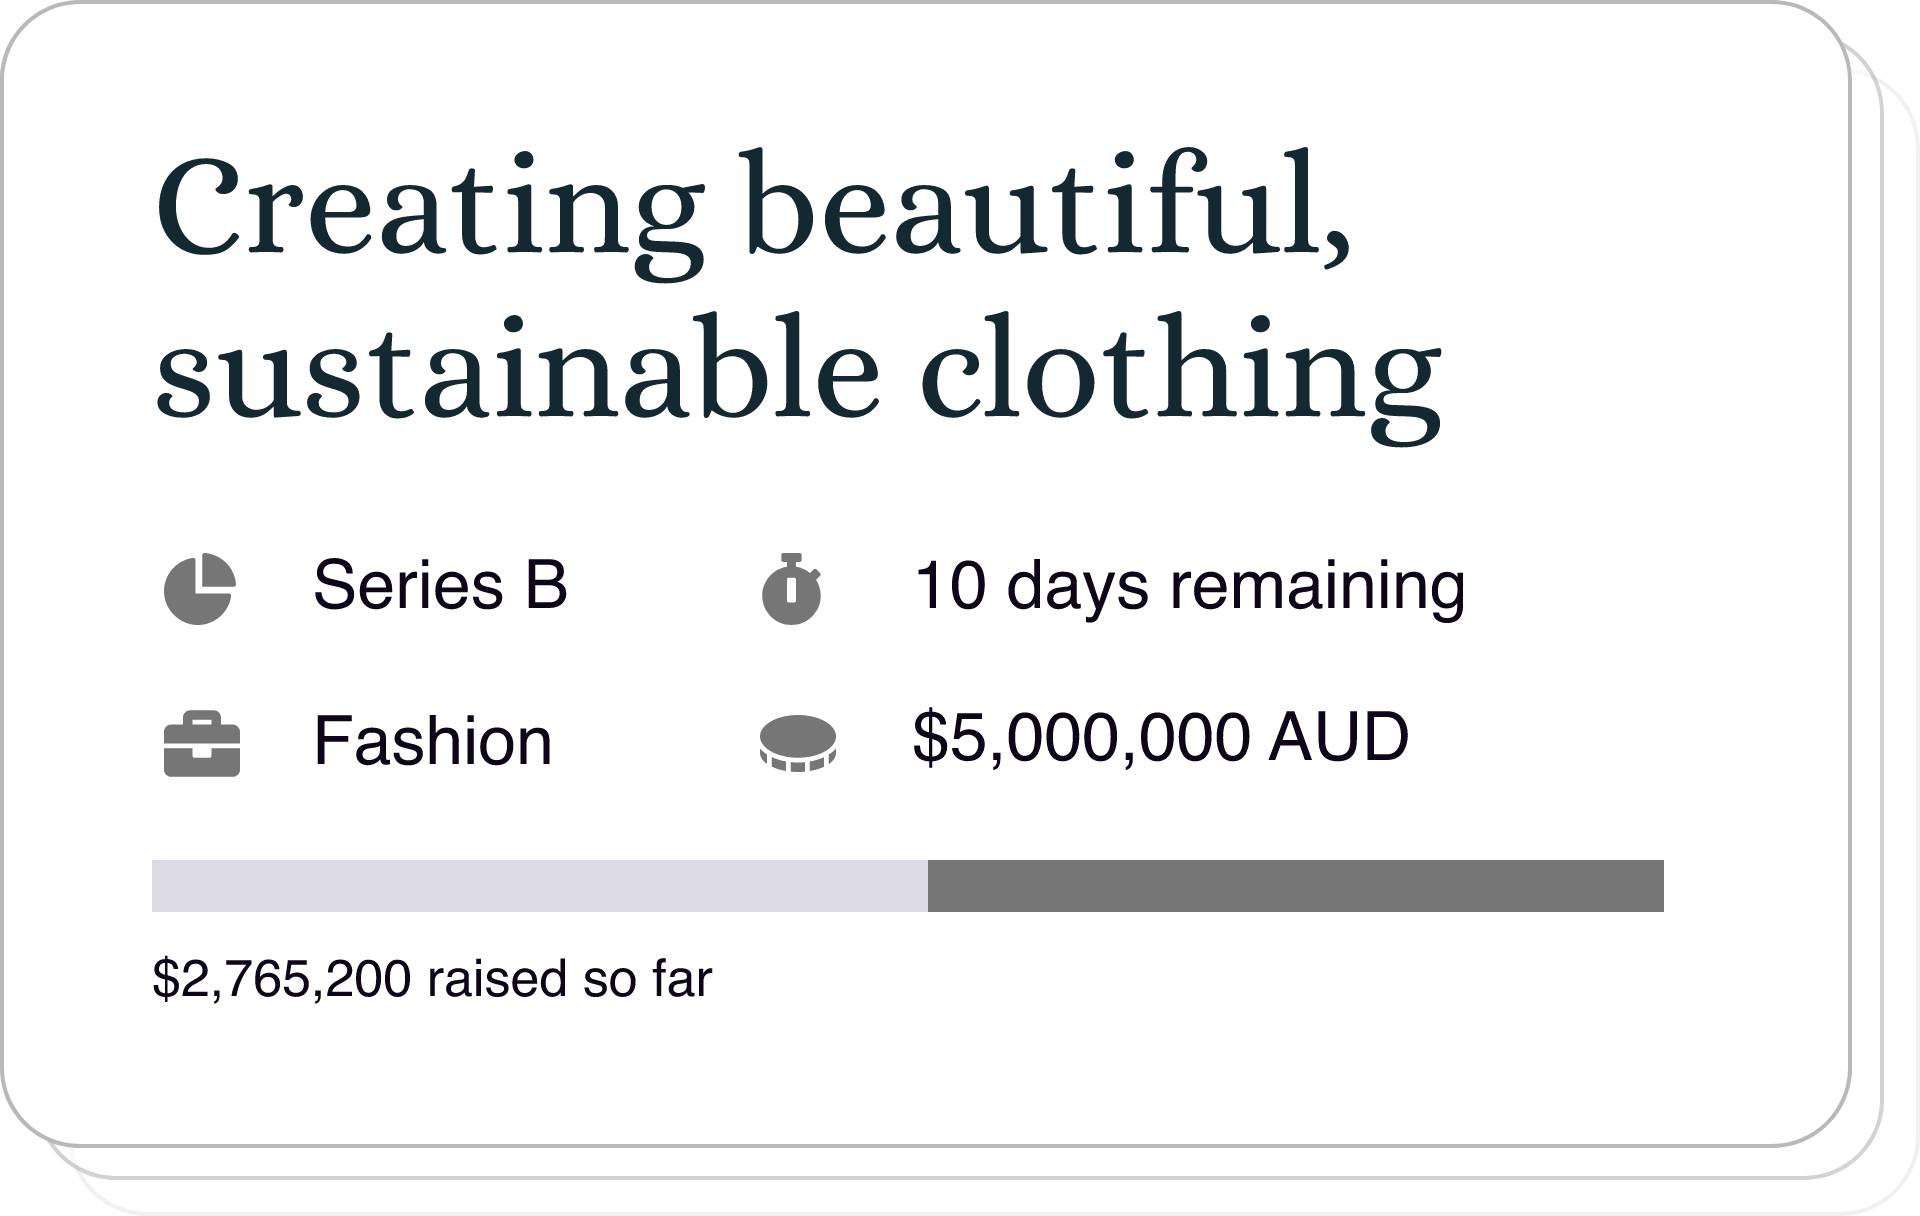1920x1216 pixels.
Task: Click the light lavender segment of progress bar
Action: (539, 886)
